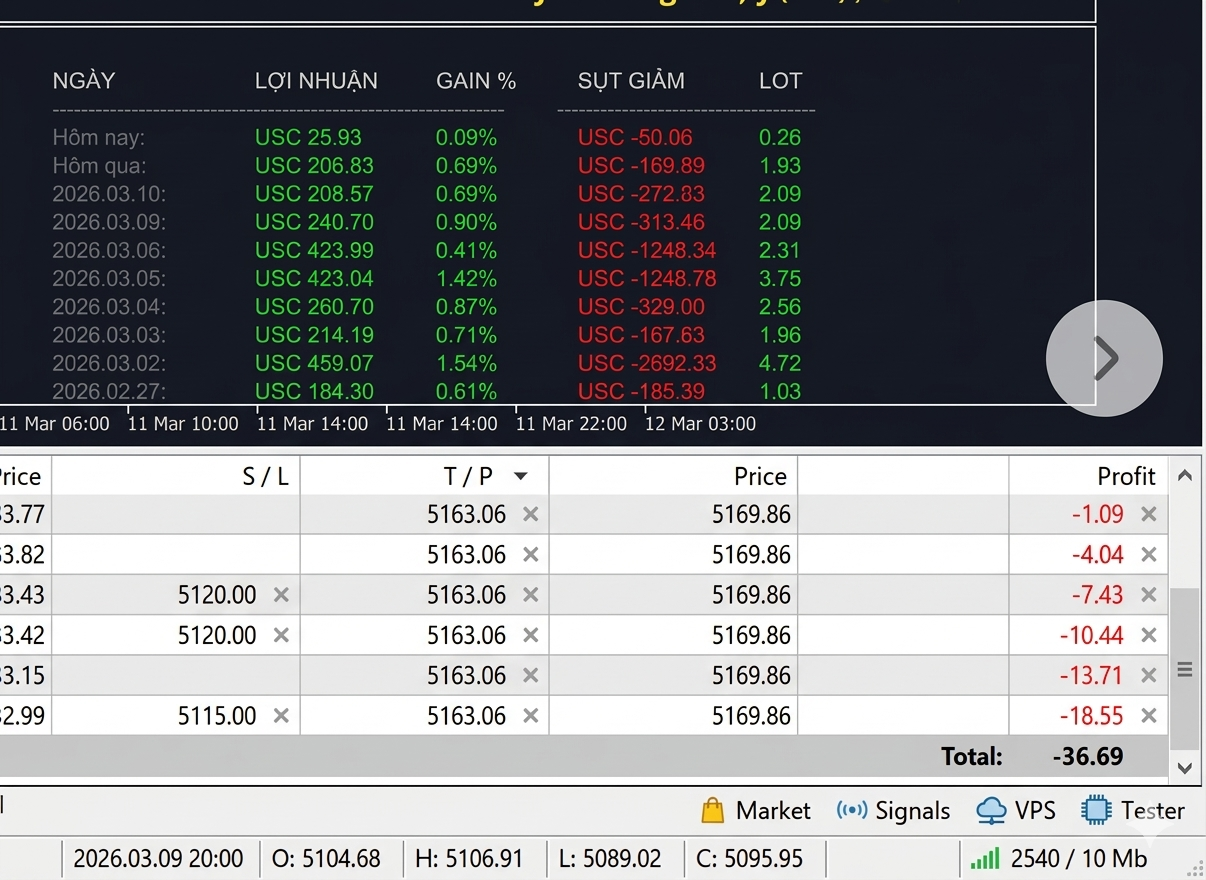Close the position showing profit -4.04
Screen dimensions: 1206x880
1149,554
